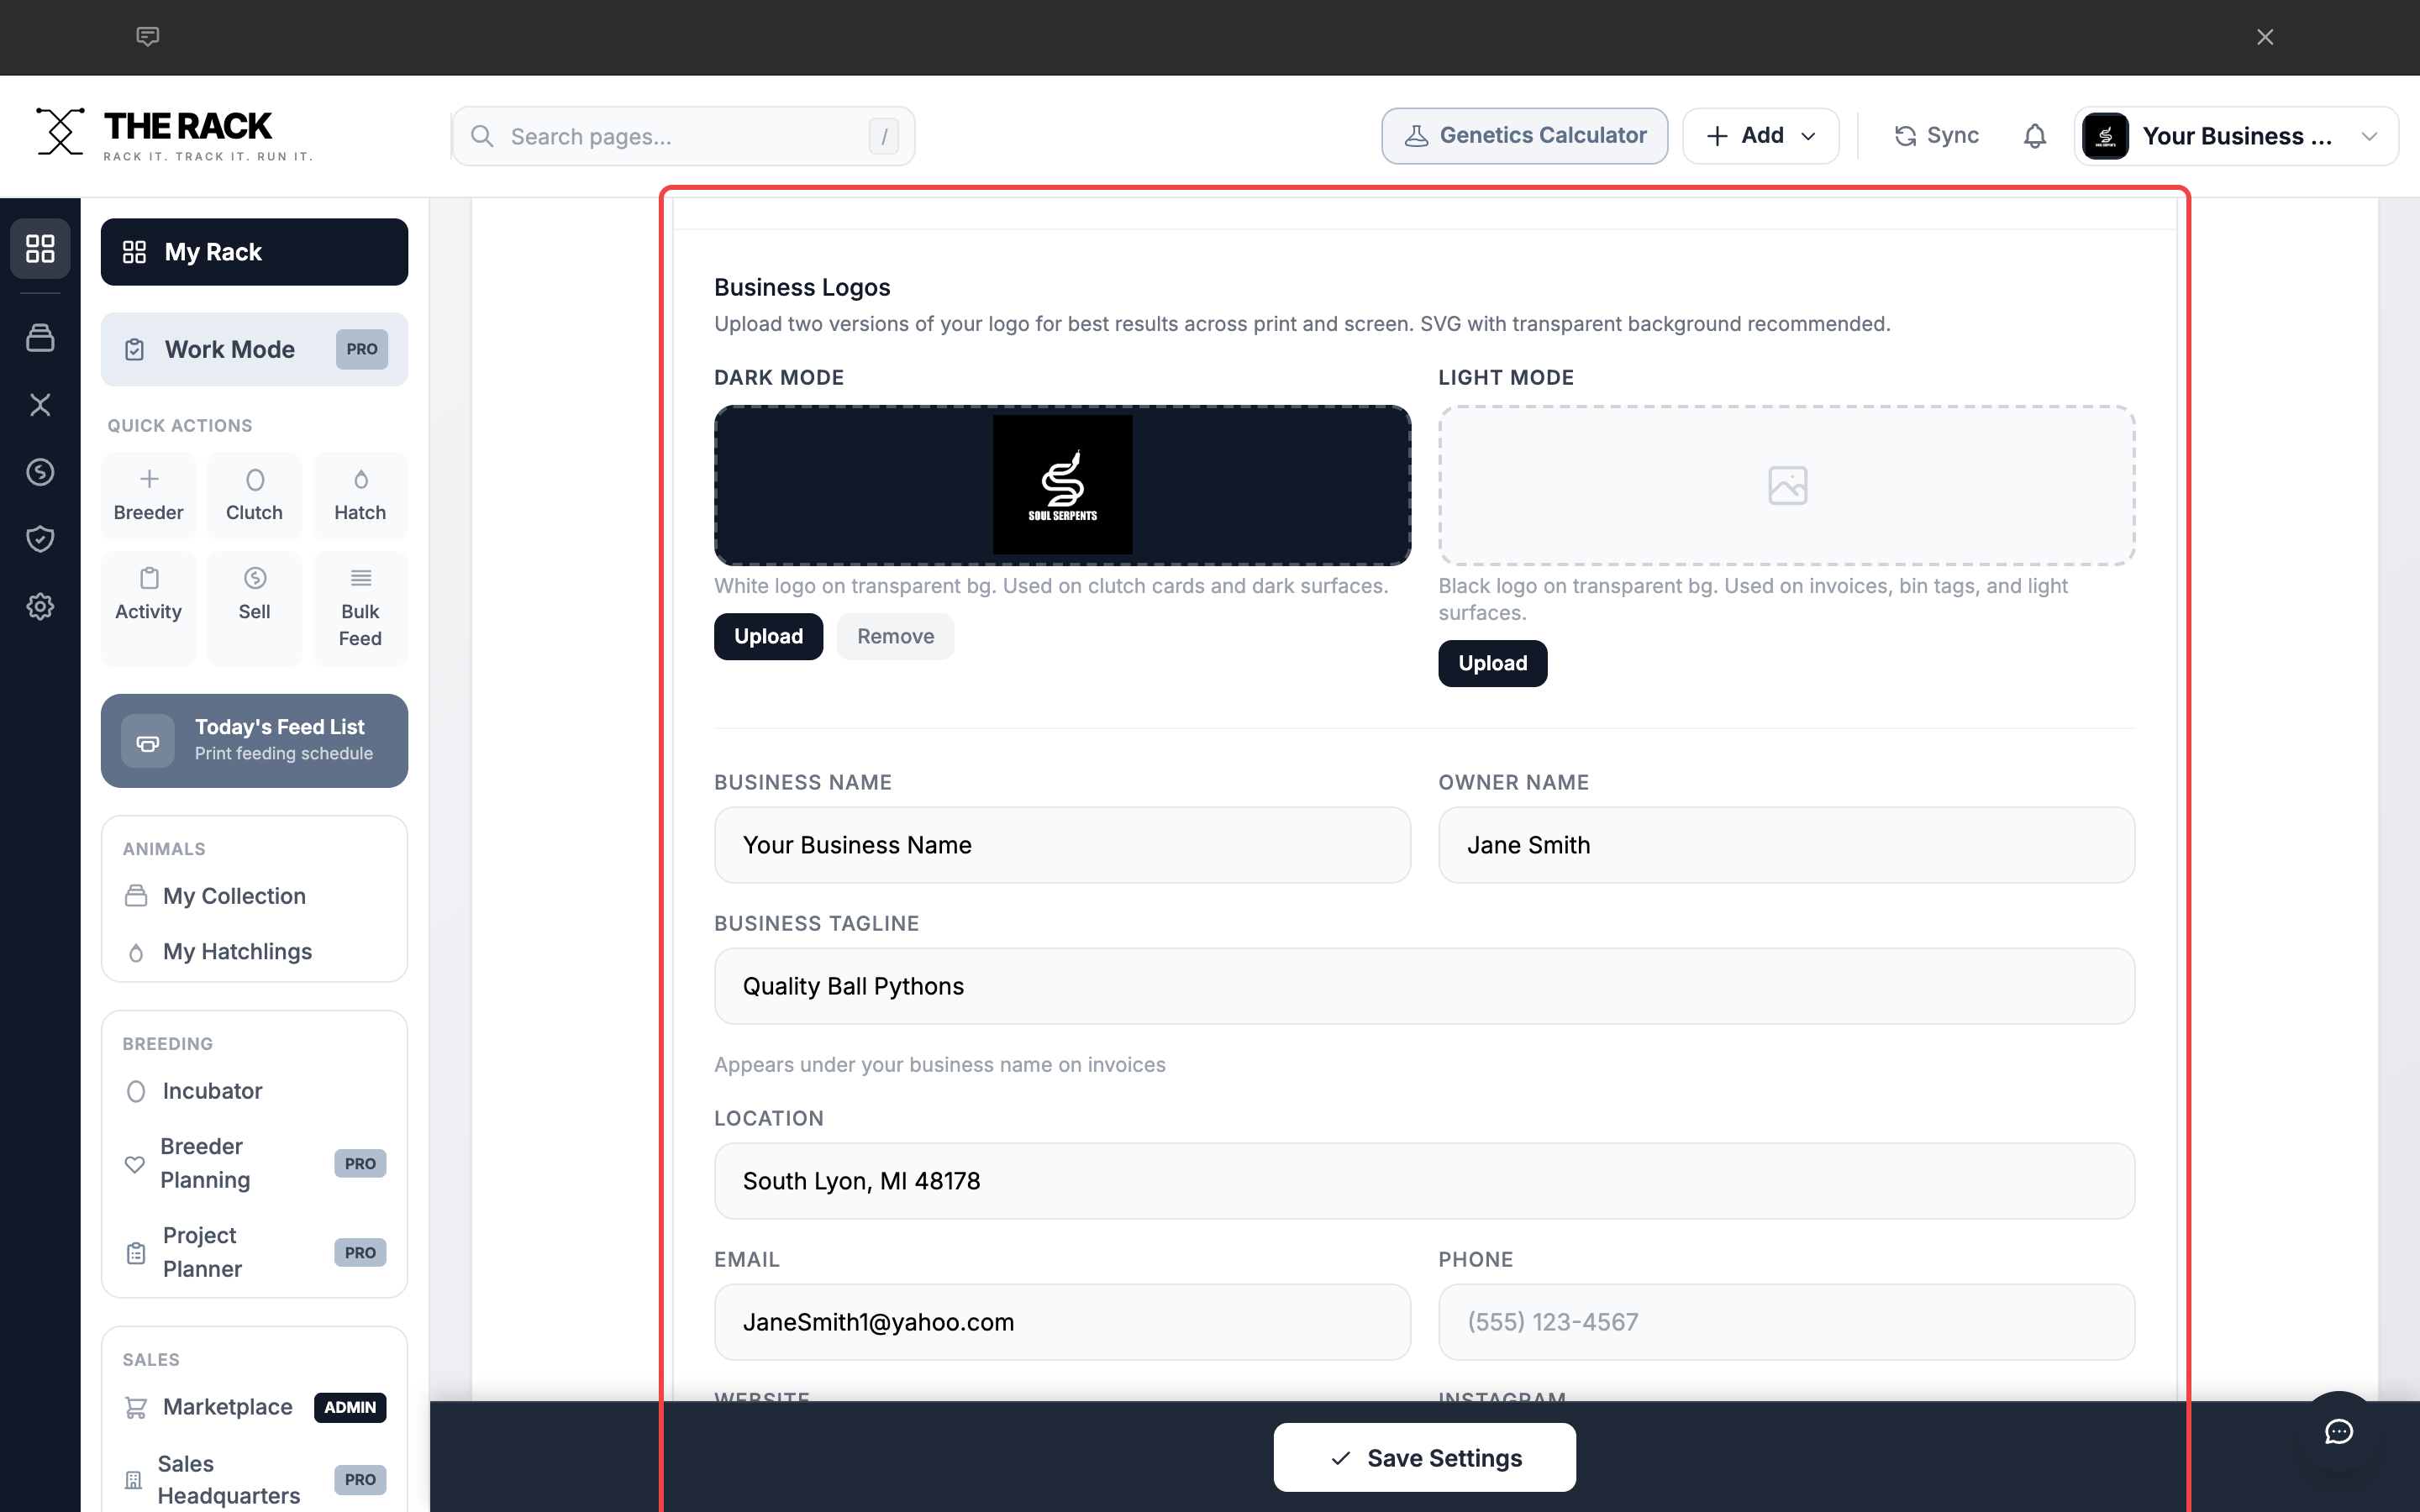Print Today's Feed List

click(x=254, y=740)
